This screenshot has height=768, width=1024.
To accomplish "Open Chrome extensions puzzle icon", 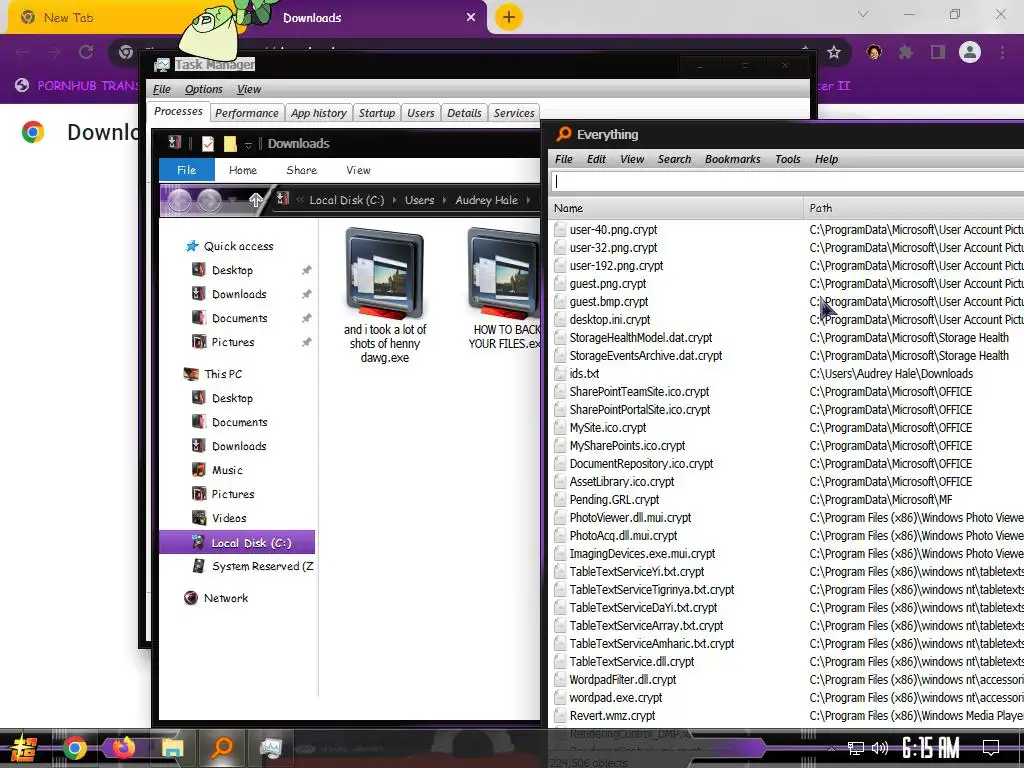I will pyautogui.click(x=906, y=52).
